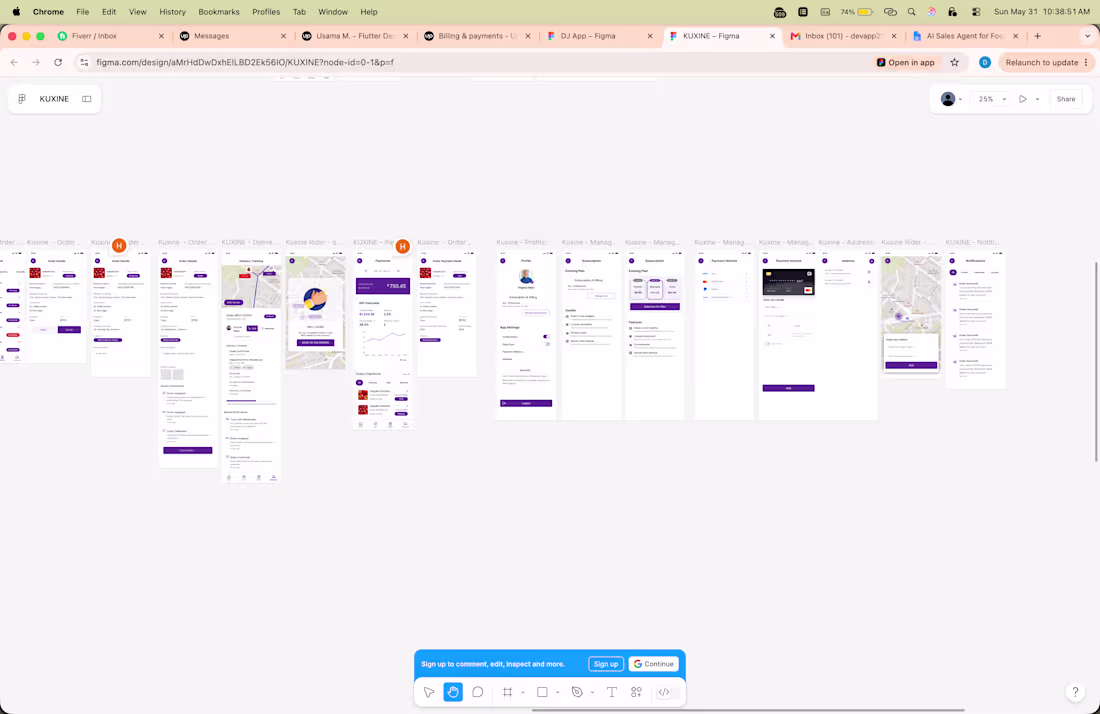
Task: Select the Text tool
Action: [612, 692]
